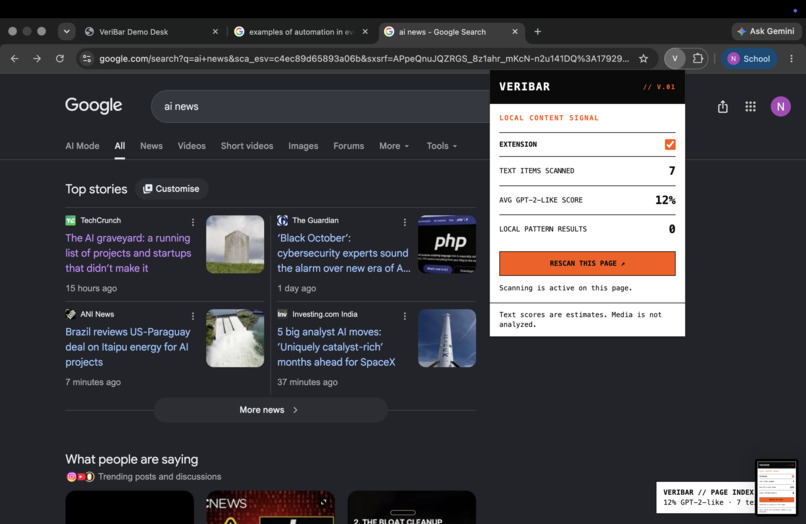Open options menu for Investing.com India story

click(405, 316)
